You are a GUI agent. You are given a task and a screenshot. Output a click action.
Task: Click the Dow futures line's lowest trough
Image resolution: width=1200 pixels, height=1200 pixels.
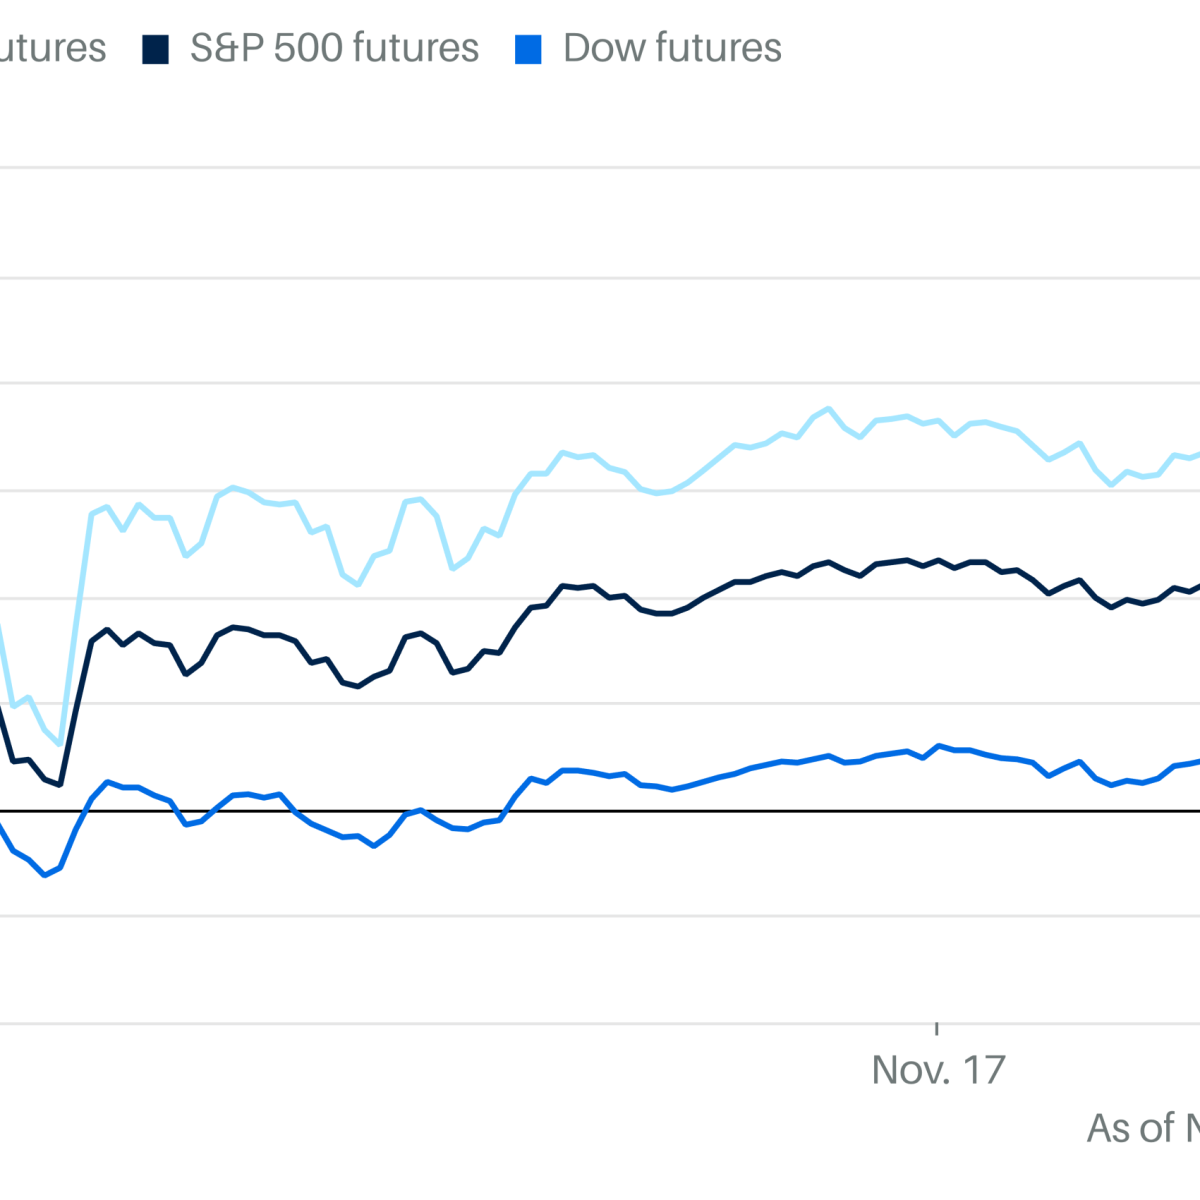(x=44, y=875)
